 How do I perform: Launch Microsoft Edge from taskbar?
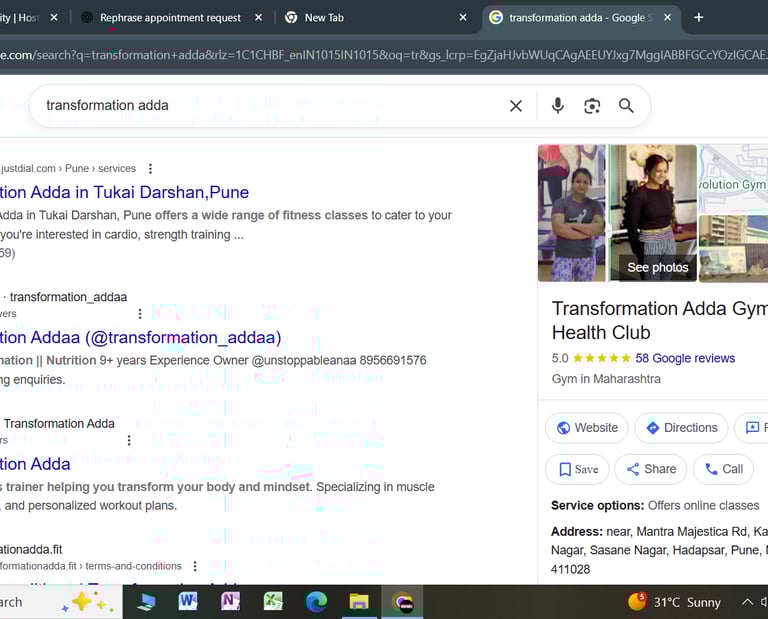click(x=316, y=601)
